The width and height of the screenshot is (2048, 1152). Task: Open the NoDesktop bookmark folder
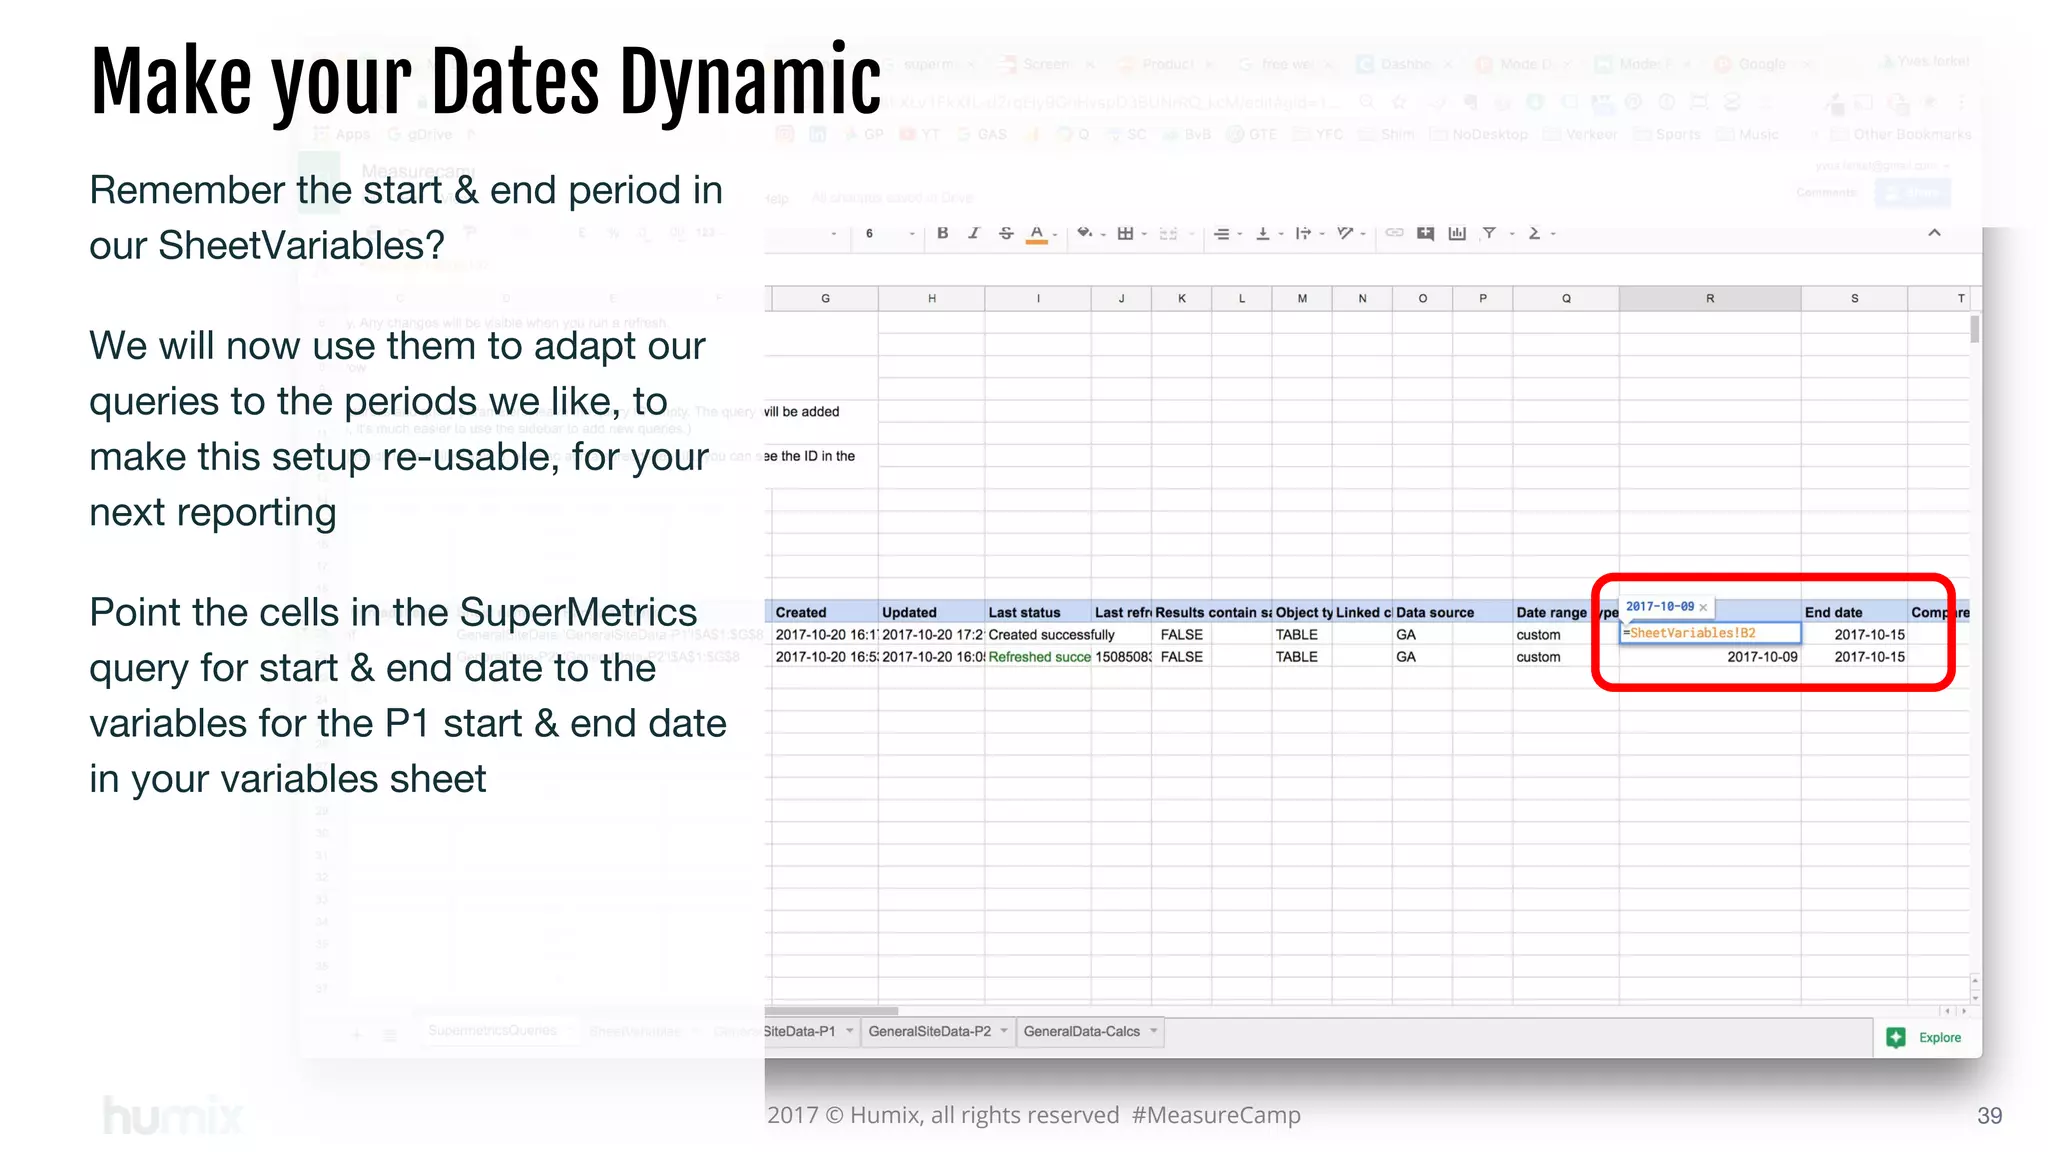1479,134
